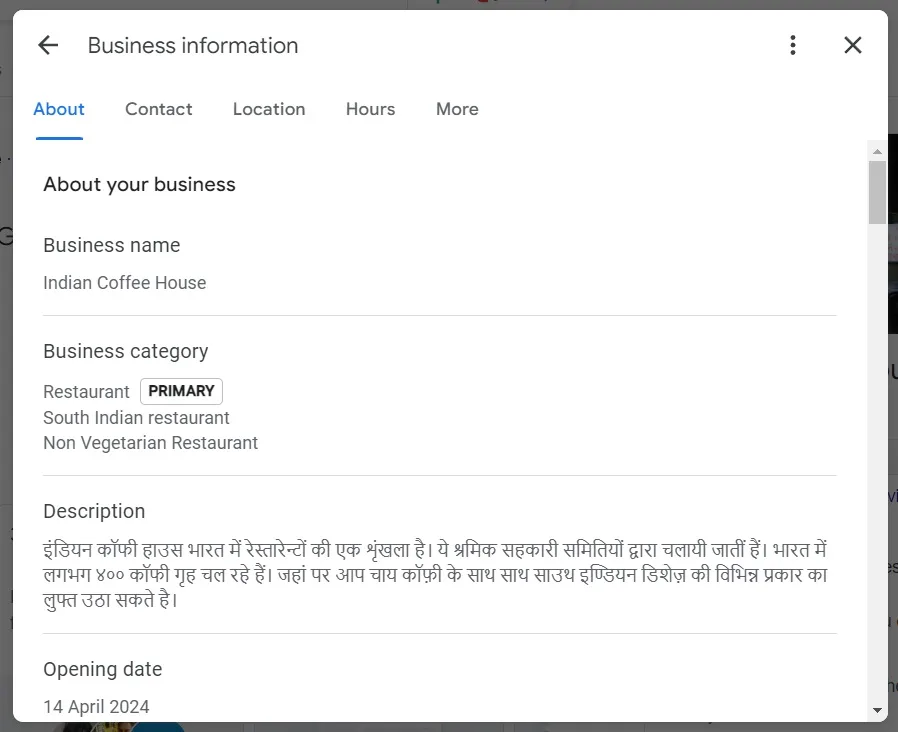This screenshot has width=898, height=732.
Task: Edit the Business name Indian Coffee House
Action: [x=125, y=282]
